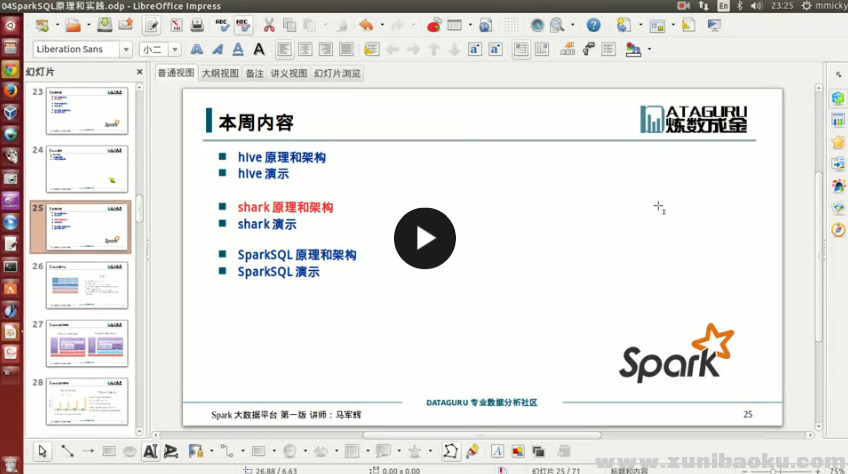The image size is (848, 474).
Task: Click the Undo arrow icon
Action: (366, 25)
